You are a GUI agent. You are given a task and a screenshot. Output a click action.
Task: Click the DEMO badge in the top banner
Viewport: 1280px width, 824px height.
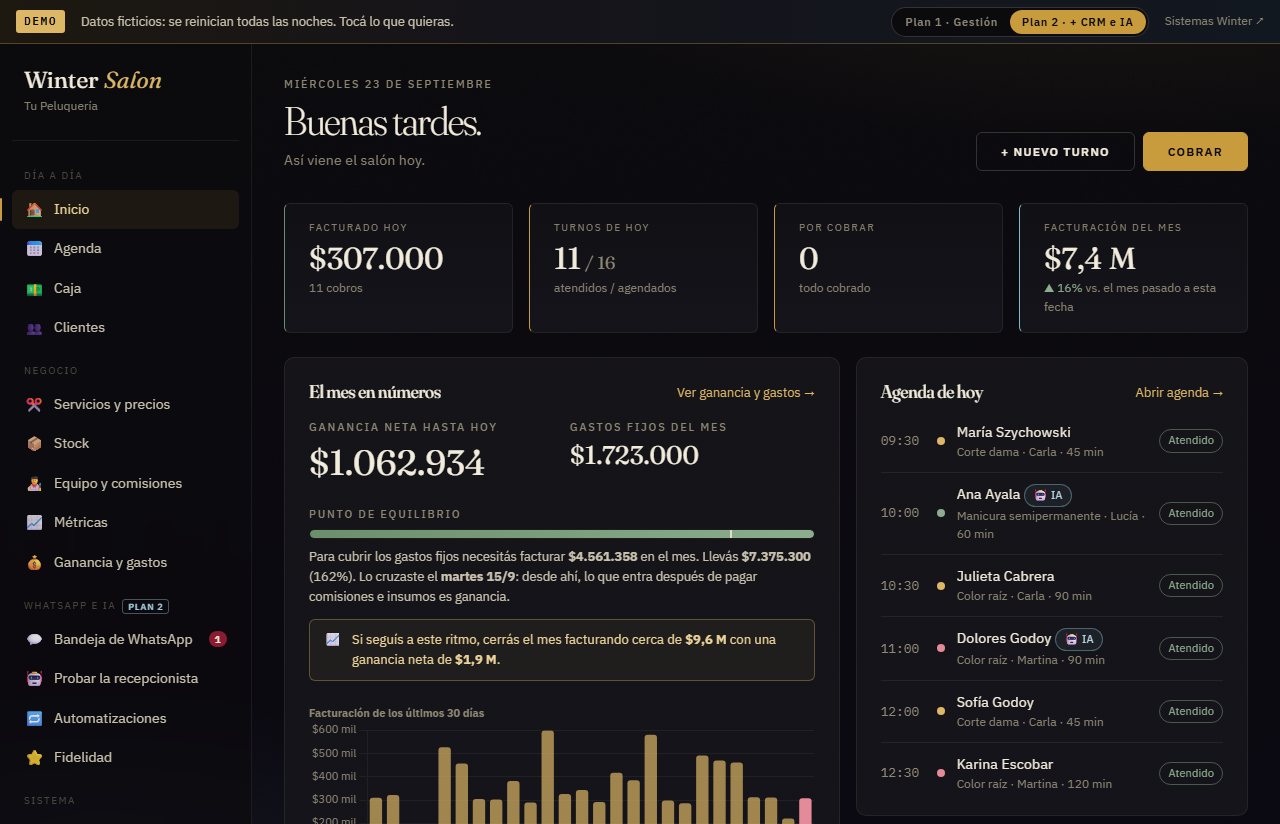click(40, 21)
